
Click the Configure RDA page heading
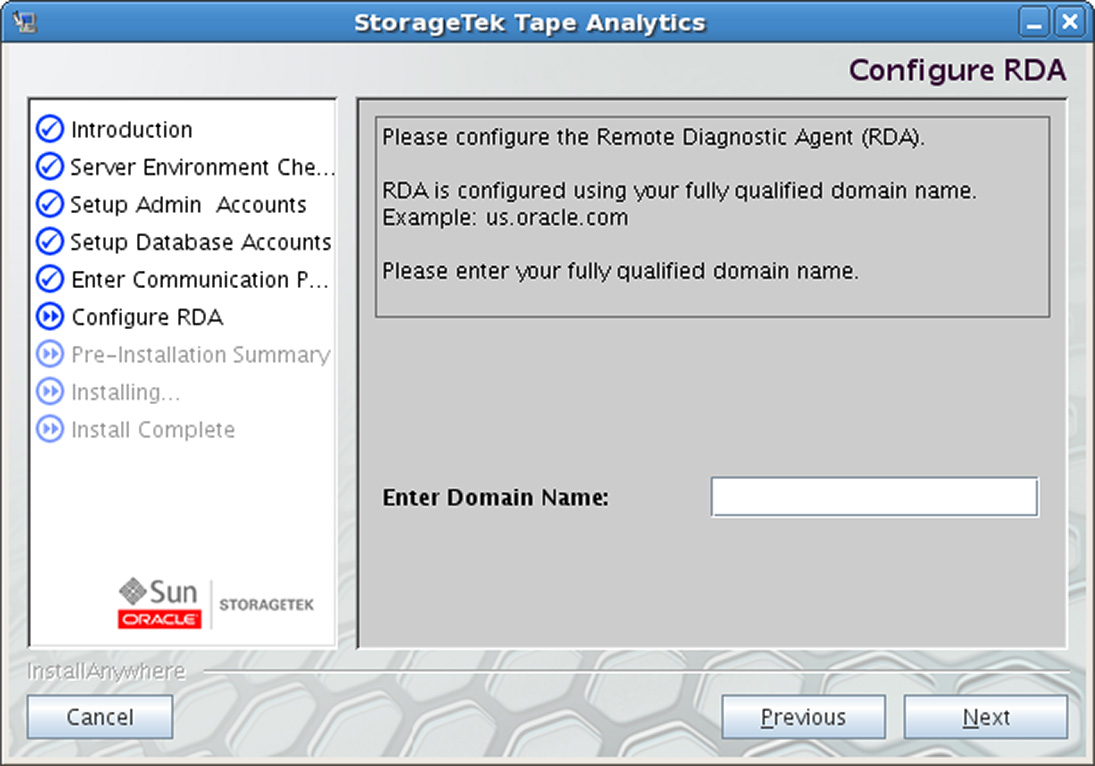[957, 71]
